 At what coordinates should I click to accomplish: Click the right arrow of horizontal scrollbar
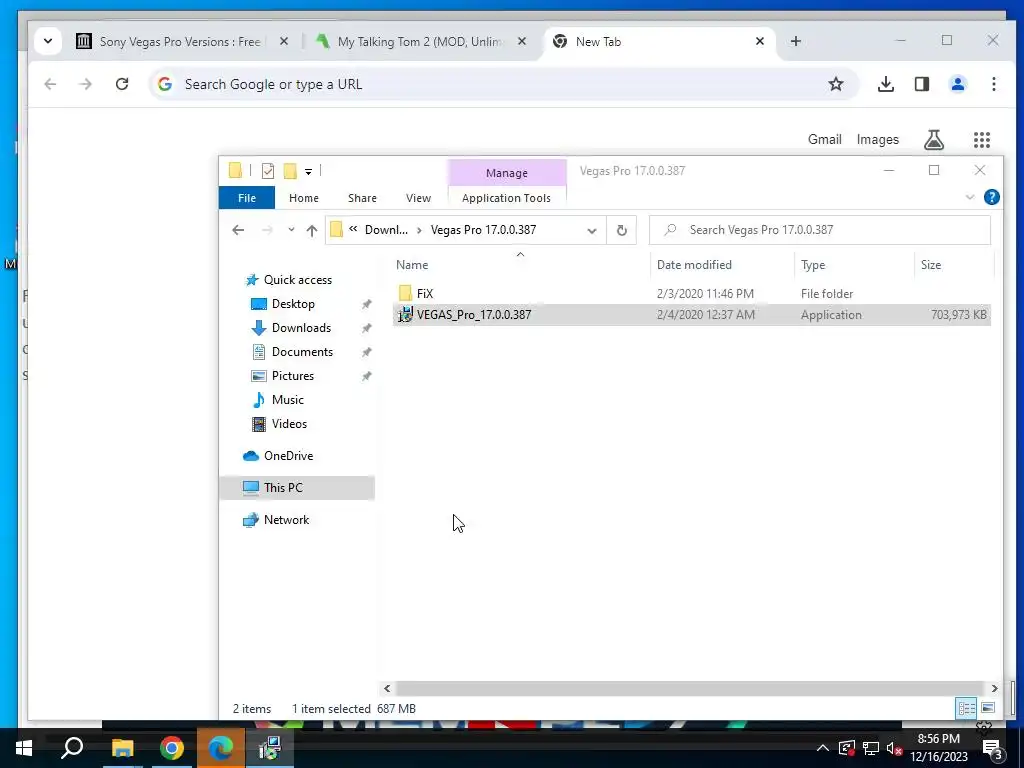(994, 688)
